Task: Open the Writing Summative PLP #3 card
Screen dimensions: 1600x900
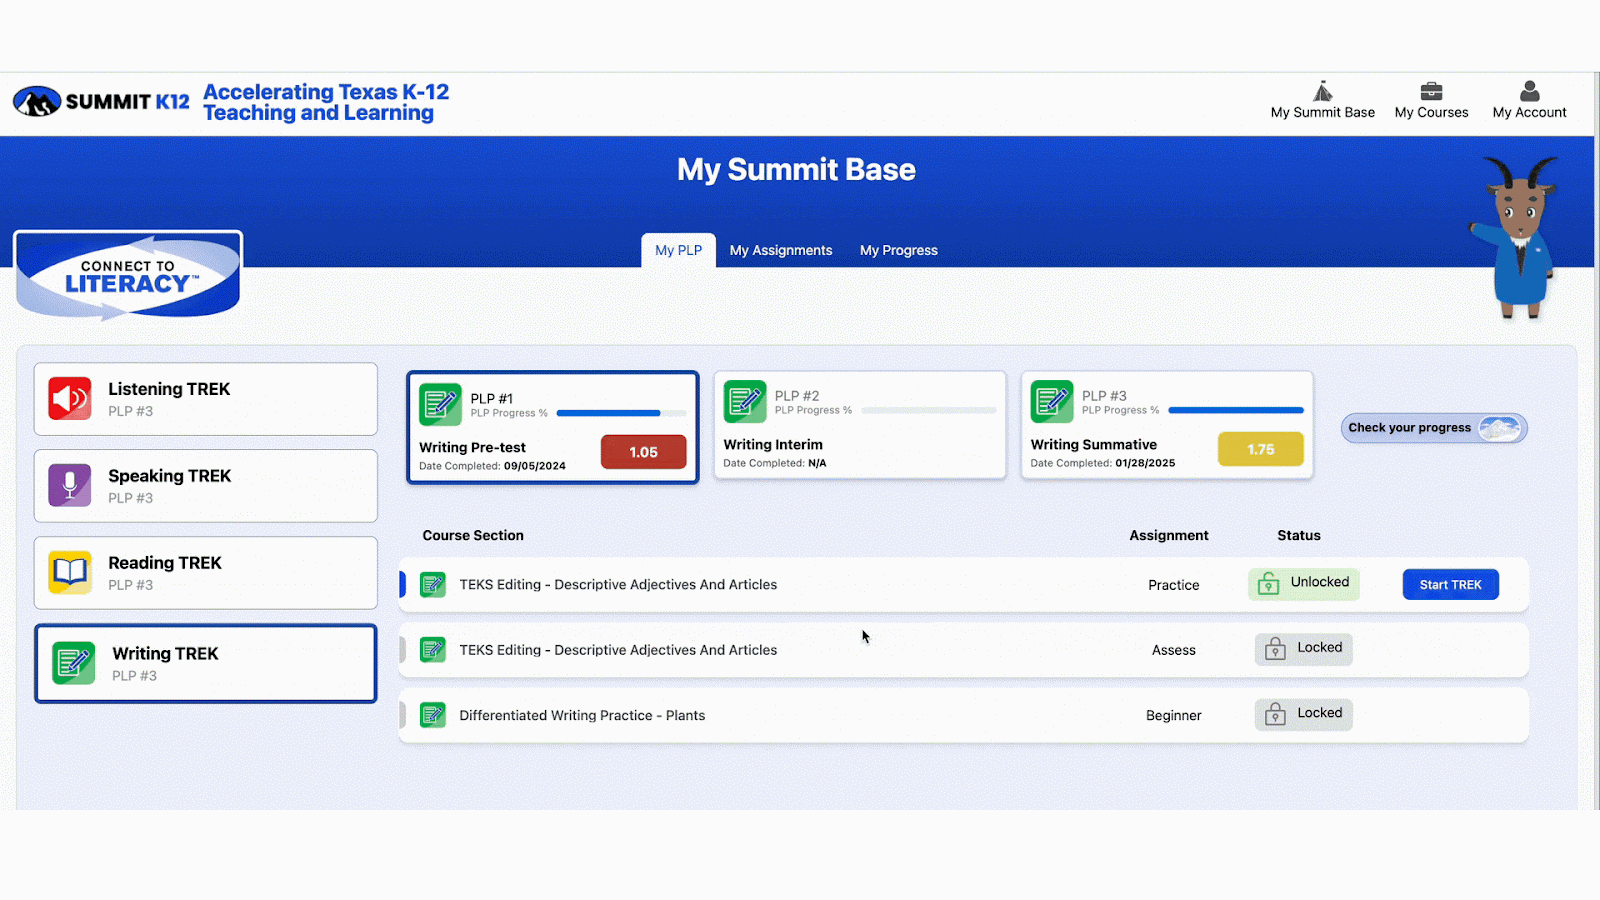Action: pos(1166,425)
